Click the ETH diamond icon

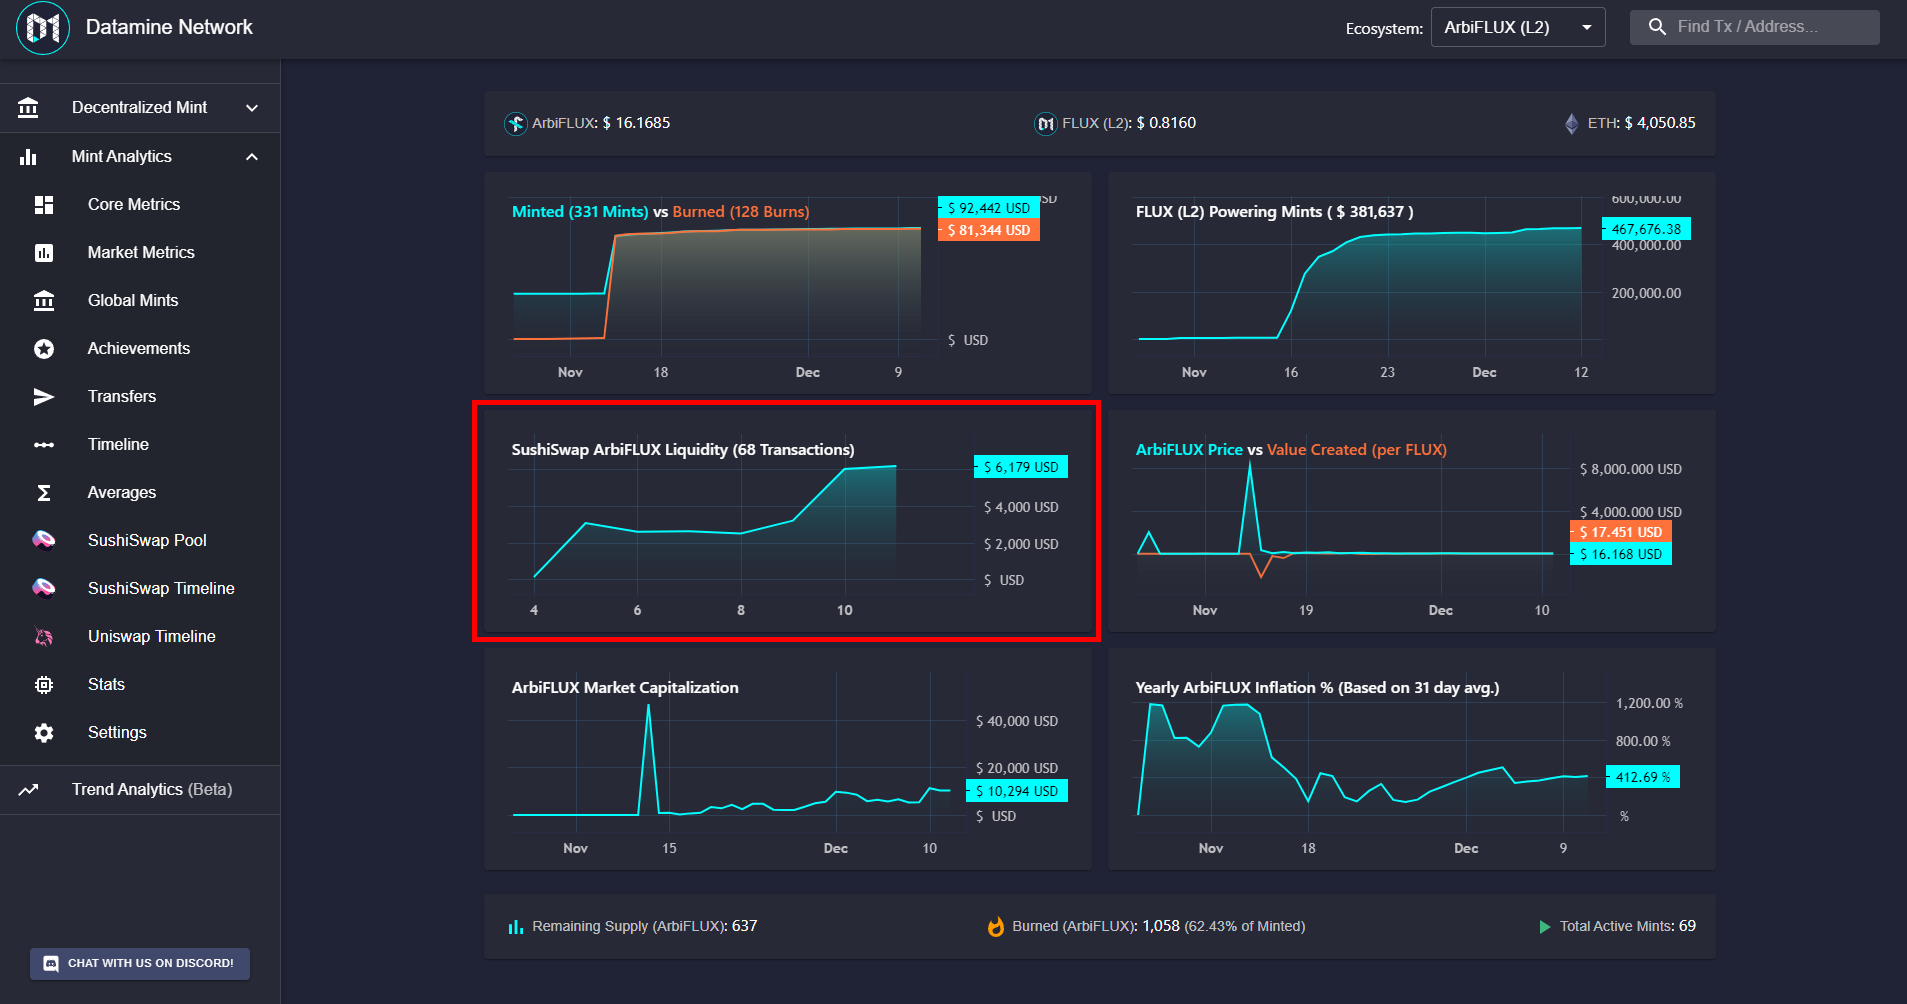pyautogui.click(x=1571, y=124)
